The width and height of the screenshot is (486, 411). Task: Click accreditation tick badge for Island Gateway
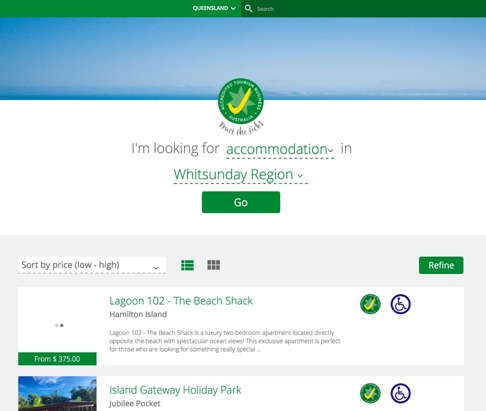point(370,393)
